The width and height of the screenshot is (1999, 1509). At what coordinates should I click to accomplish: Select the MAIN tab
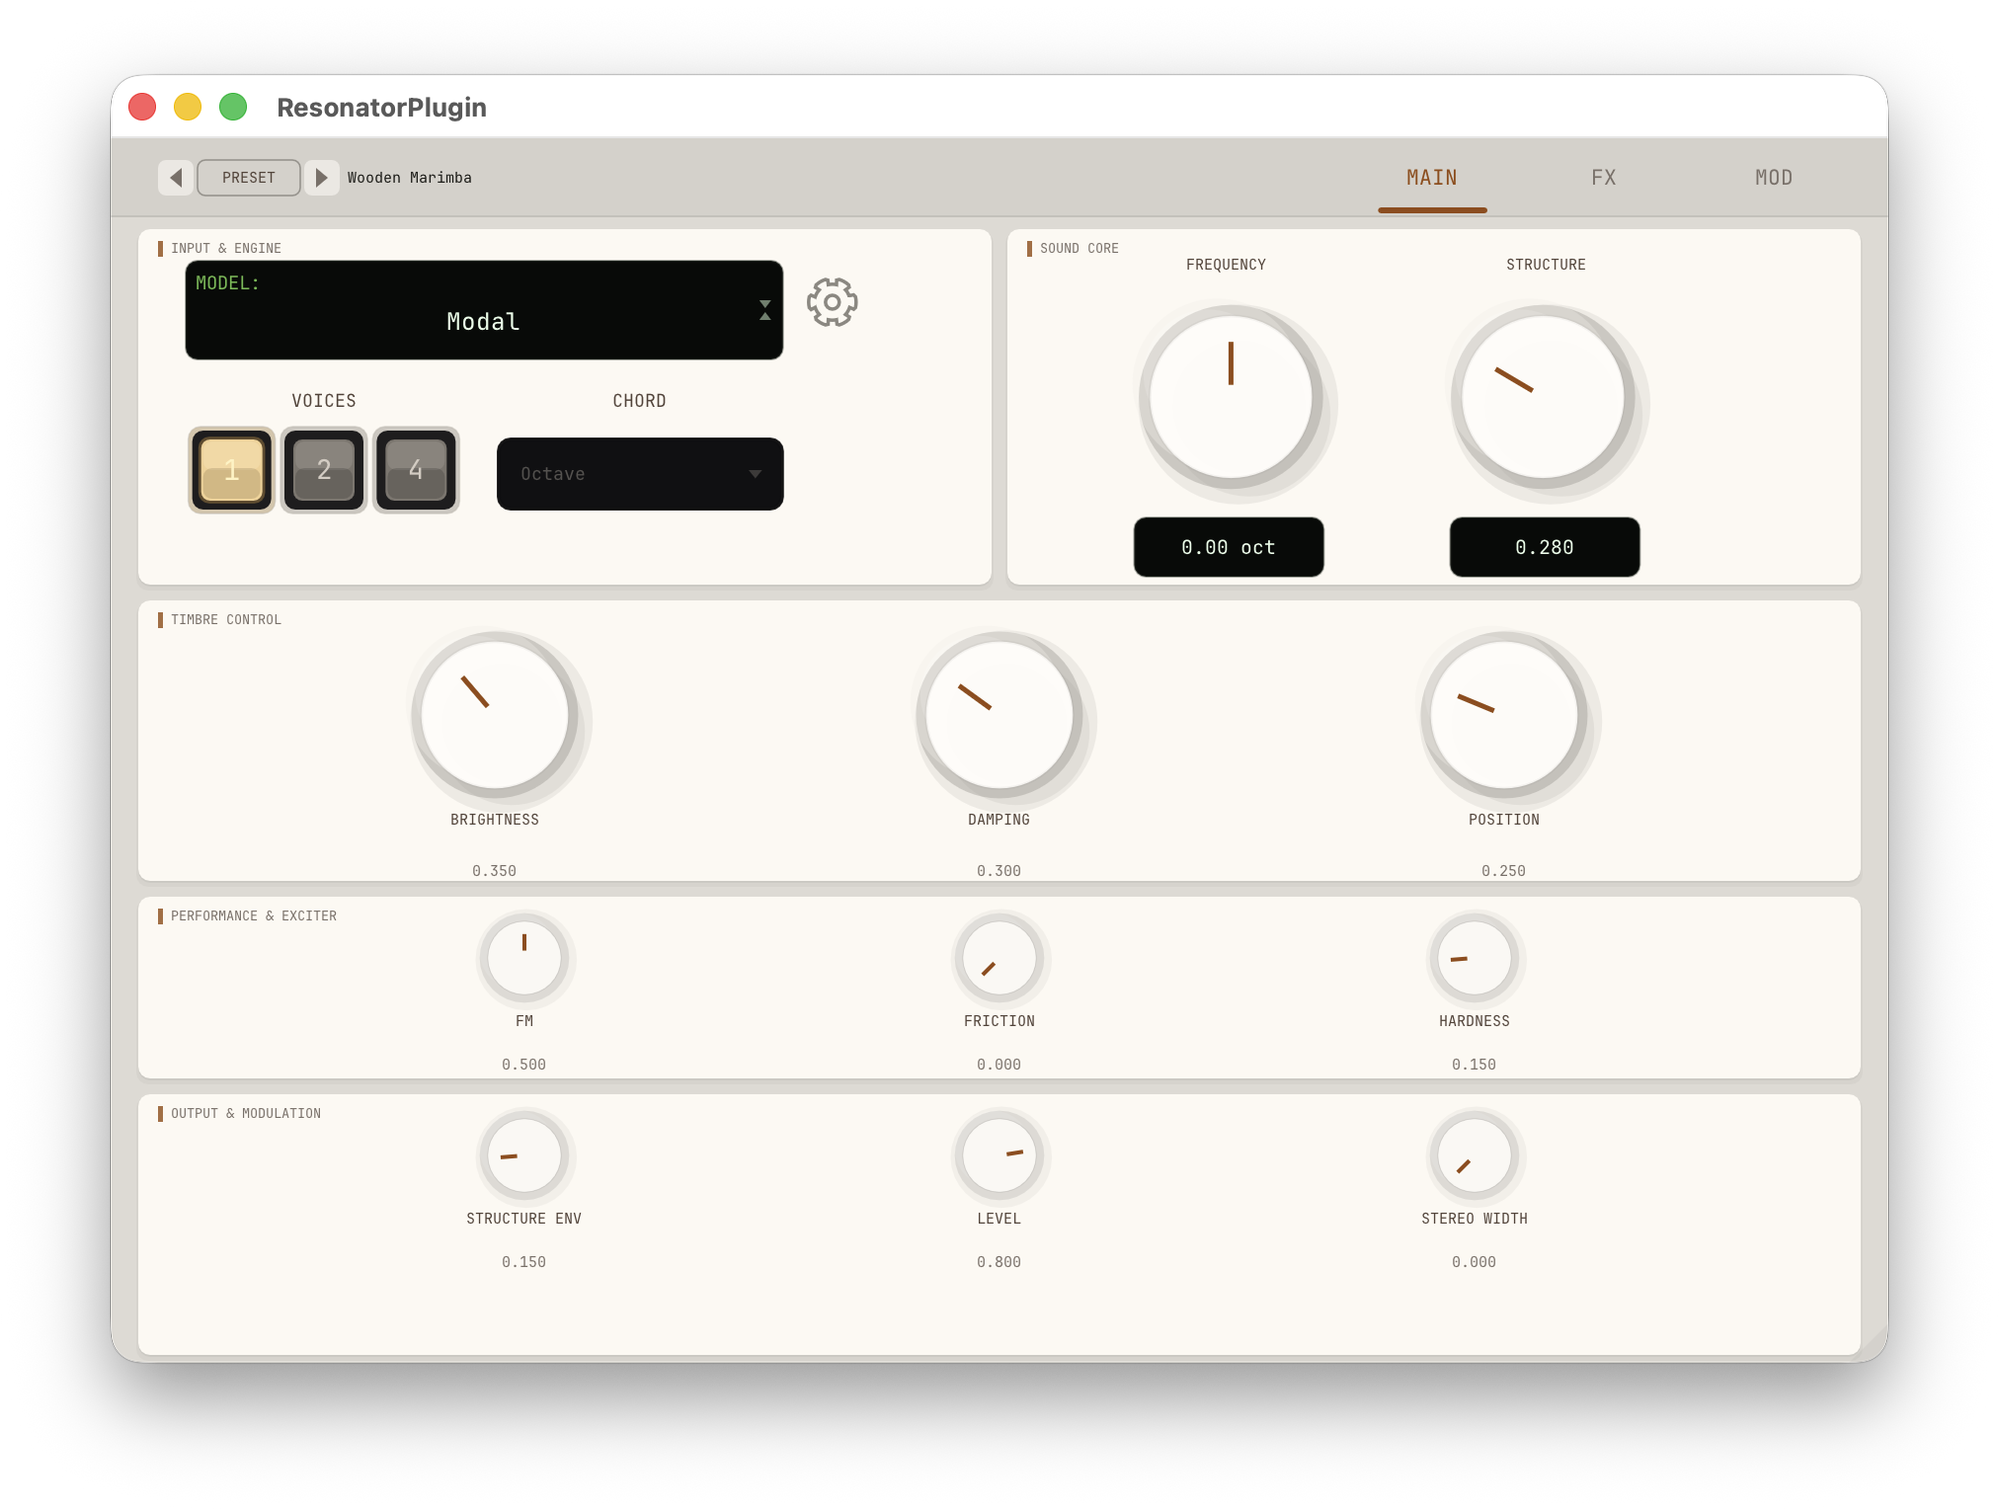[x=1431, y=177]
